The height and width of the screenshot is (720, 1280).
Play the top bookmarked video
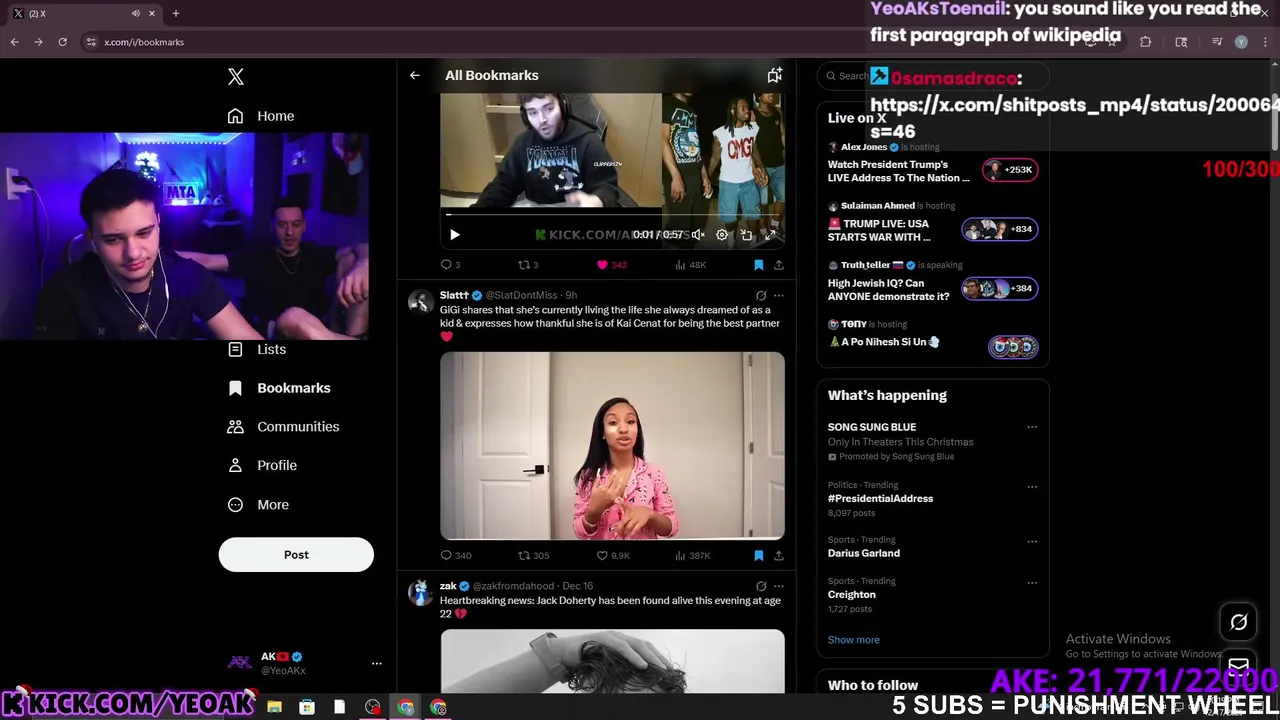(x=454, y=235)
